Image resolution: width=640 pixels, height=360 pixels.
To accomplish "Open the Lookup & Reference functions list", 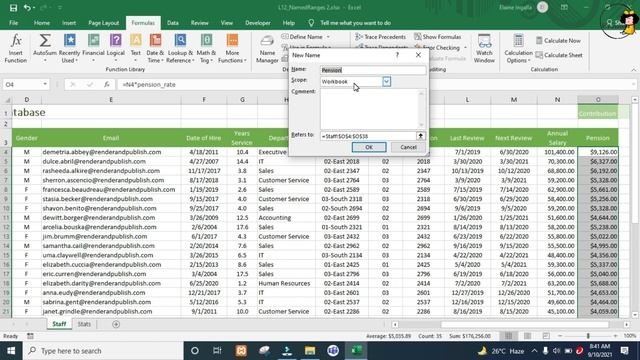I will click(180, 49).
